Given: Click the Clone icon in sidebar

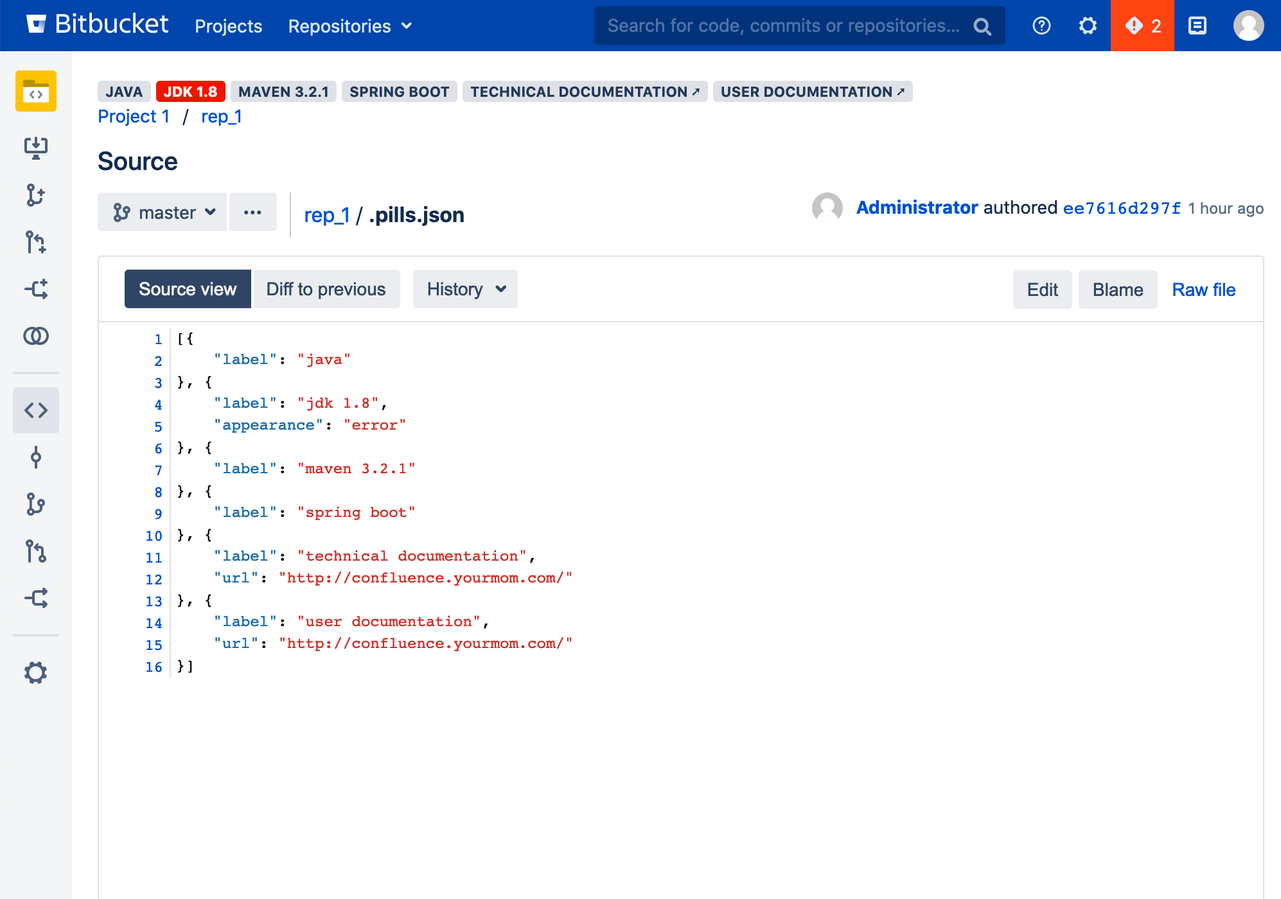Looking at the screenshot, I should [36, 148].
